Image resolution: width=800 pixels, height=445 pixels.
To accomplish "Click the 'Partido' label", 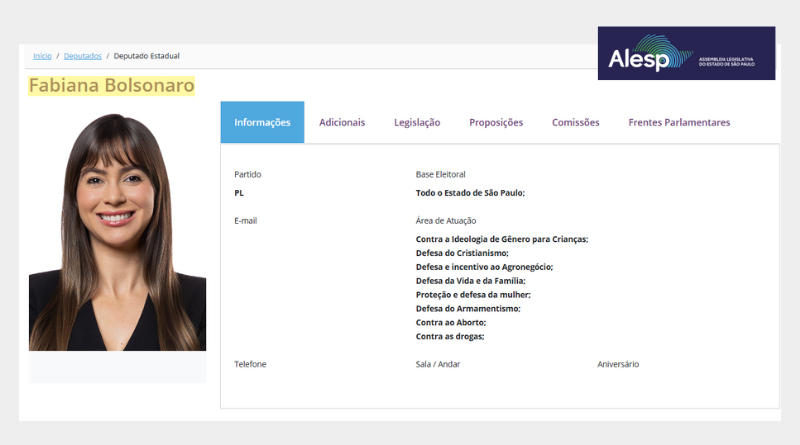I will coord(247,175).
